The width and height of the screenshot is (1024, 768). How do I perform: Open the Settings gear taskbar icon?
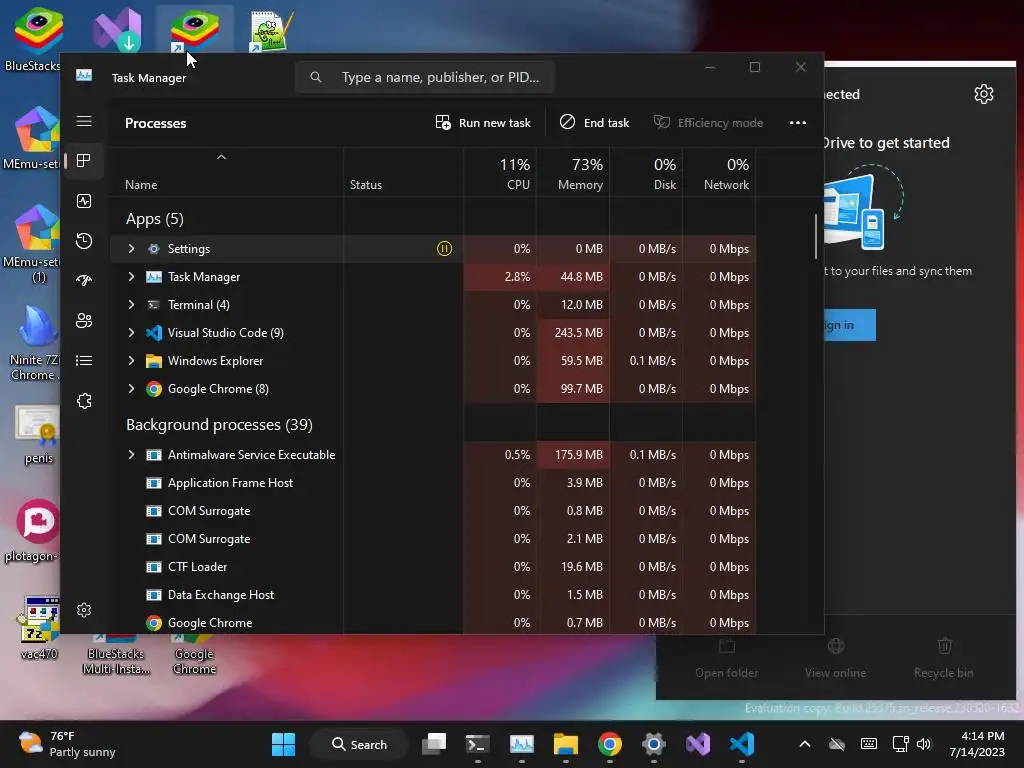pos(654,744)
